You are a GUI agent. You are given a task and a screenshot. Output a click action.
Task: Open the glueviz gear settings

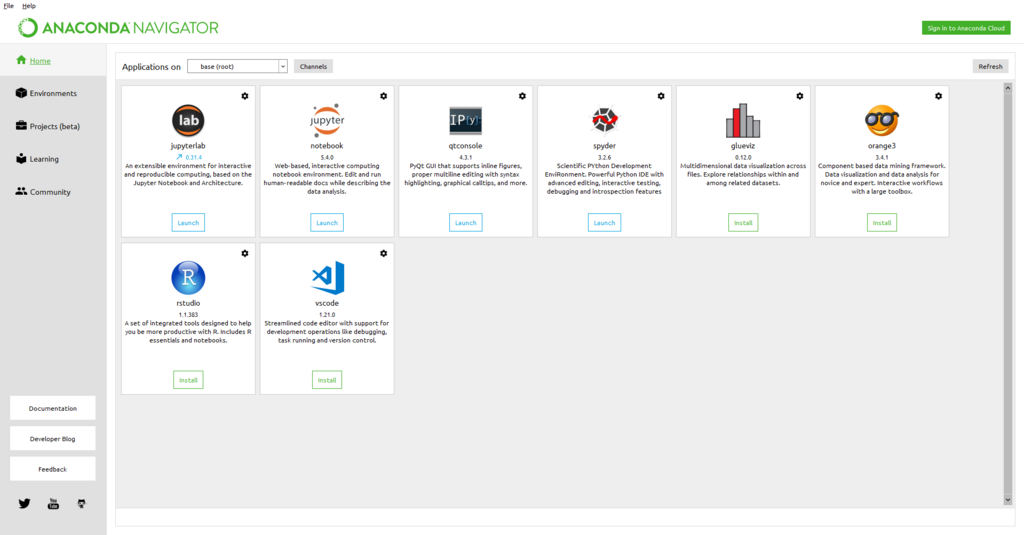click(x=799, y=96)
